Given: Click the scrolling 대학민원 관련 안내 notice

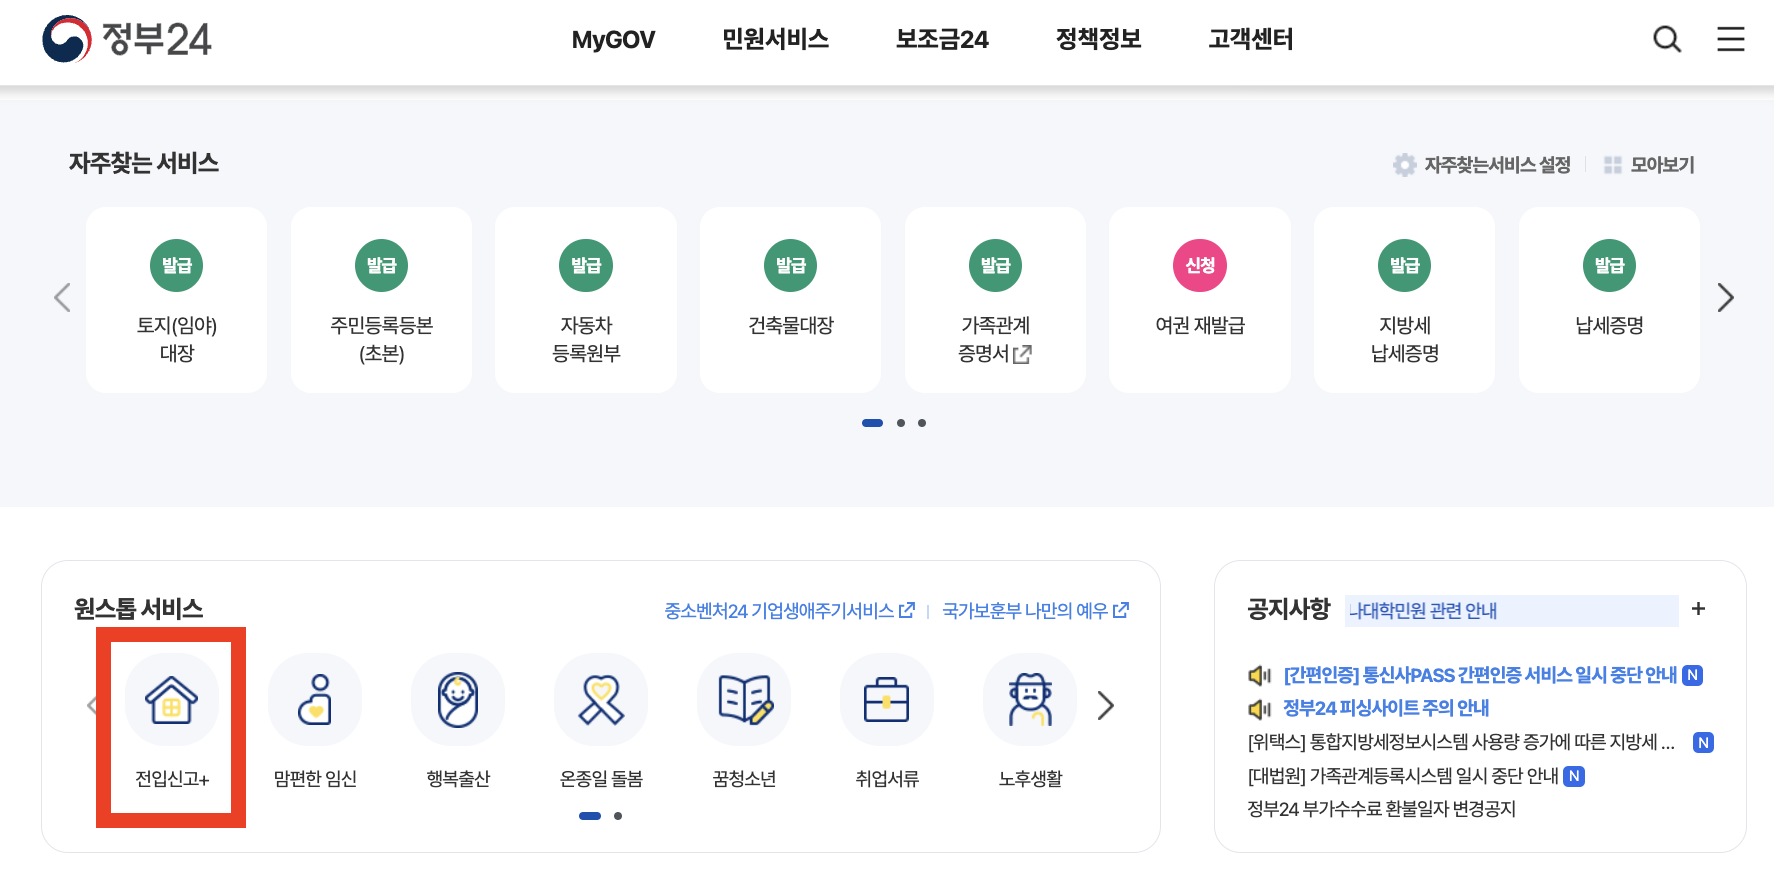Looking at the screenshot, I should coord(1512,611).
